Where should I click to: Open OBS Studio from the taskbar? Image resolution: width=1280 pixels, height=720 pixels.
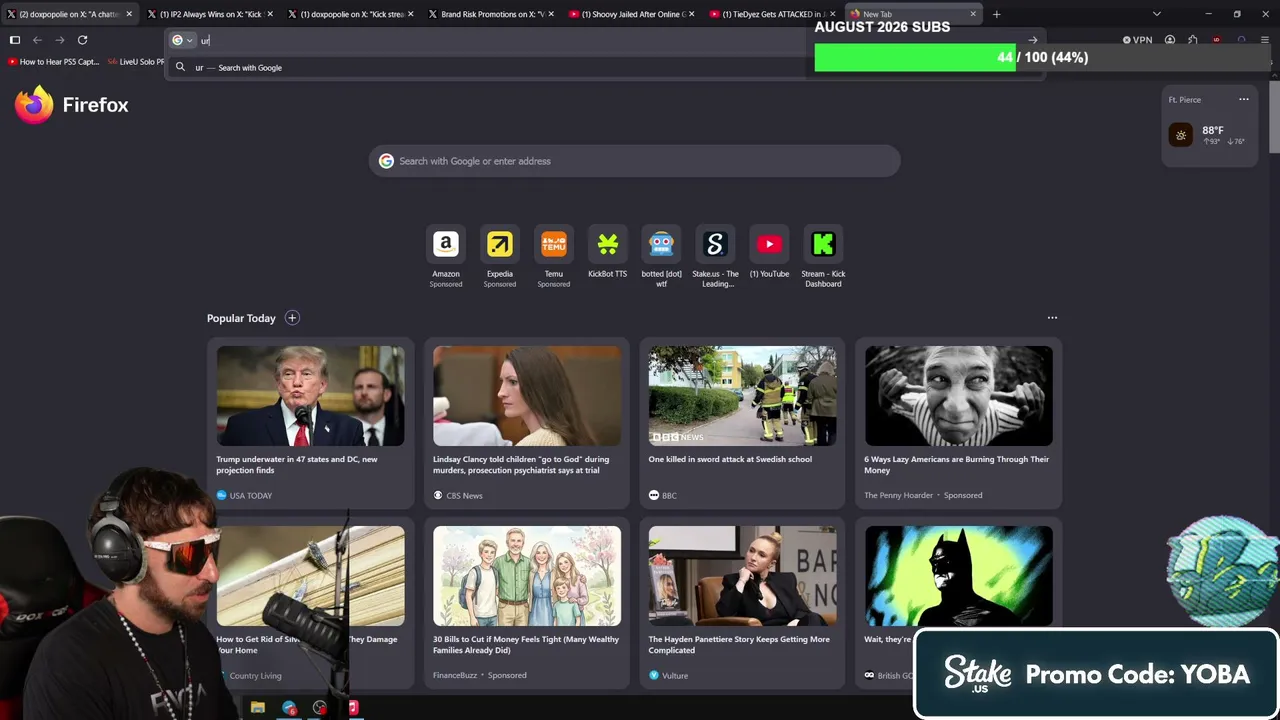pyautogui.click(x=320, y=708)
